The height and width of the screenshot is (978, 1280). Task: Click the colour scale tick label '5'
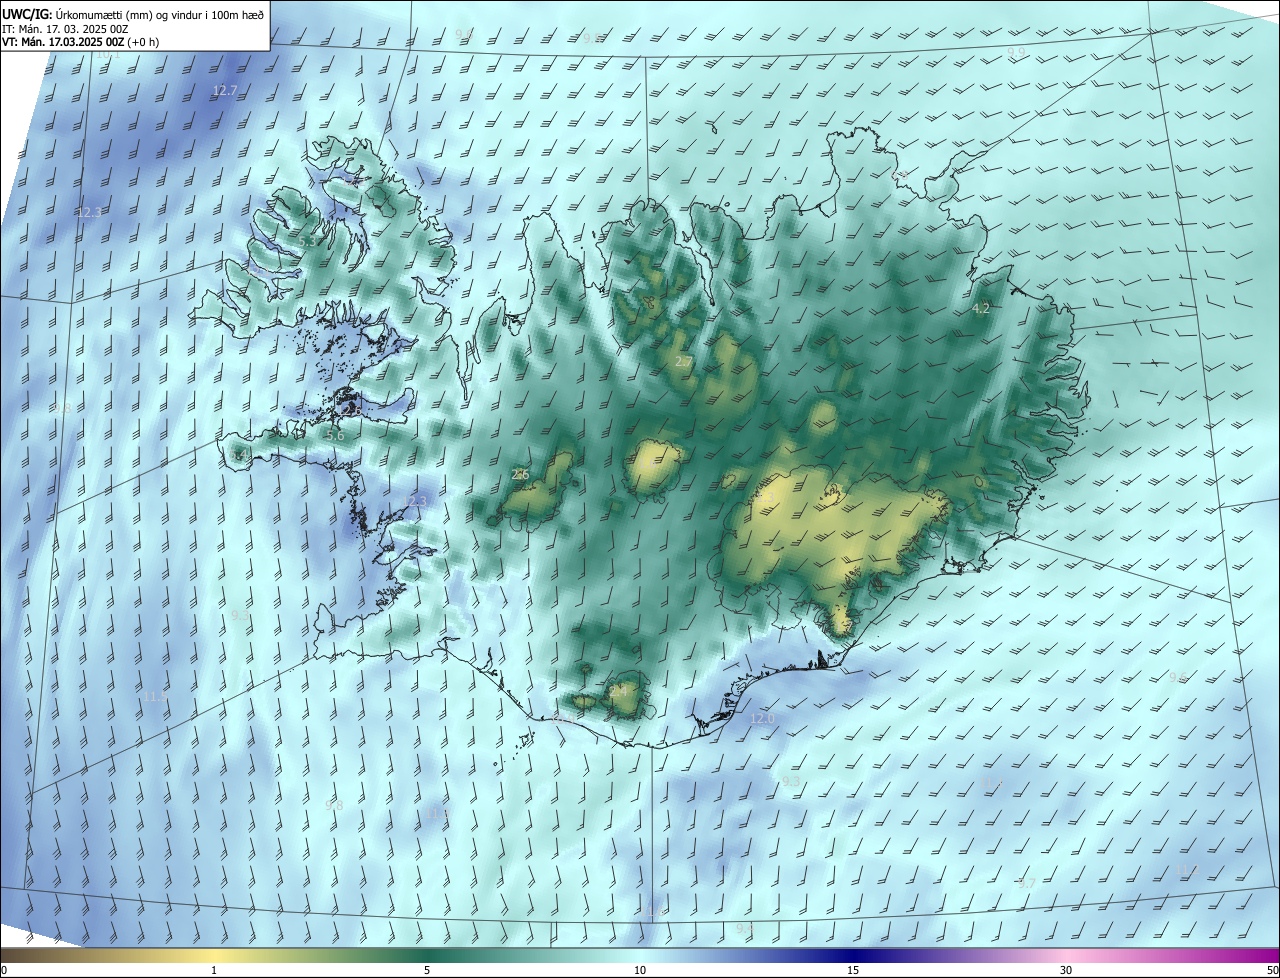pos(427,970)
